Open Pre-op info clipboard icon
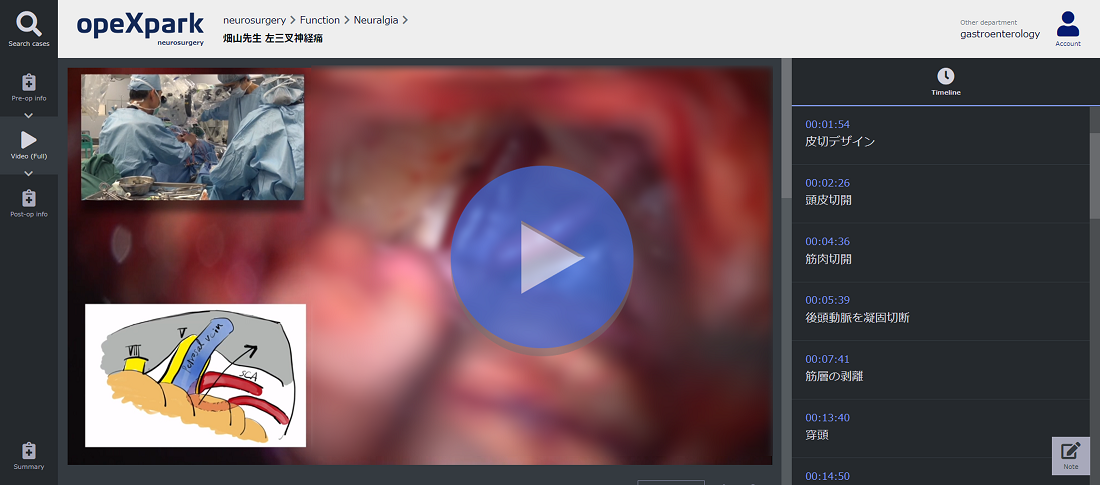The height and width of the screenshot is (485, 1100). 29,82
